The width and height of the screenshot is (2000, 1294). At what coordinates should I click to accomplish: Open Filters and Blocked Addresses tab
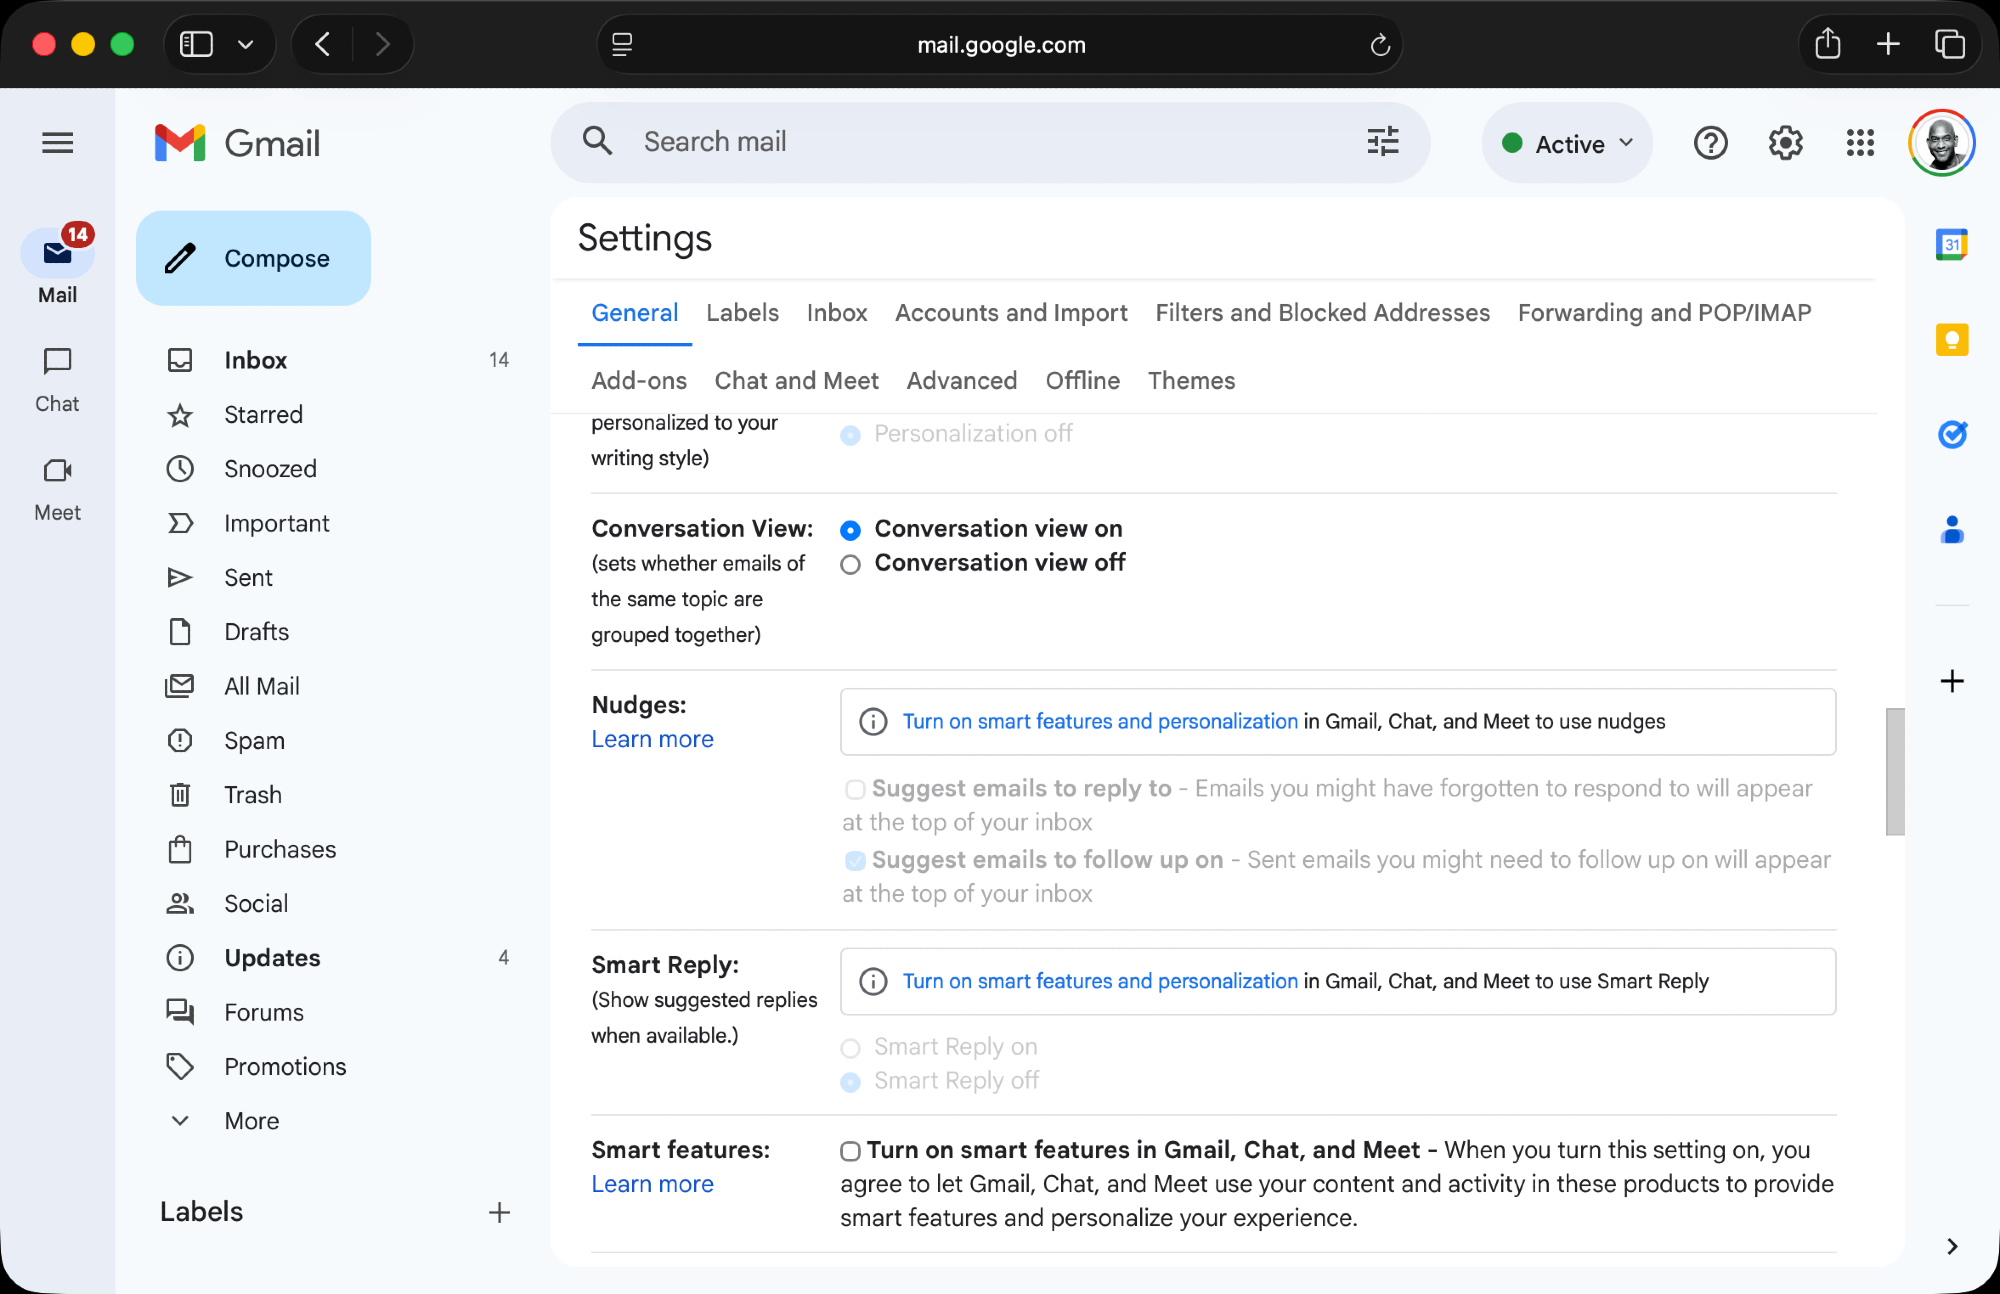1322,313
